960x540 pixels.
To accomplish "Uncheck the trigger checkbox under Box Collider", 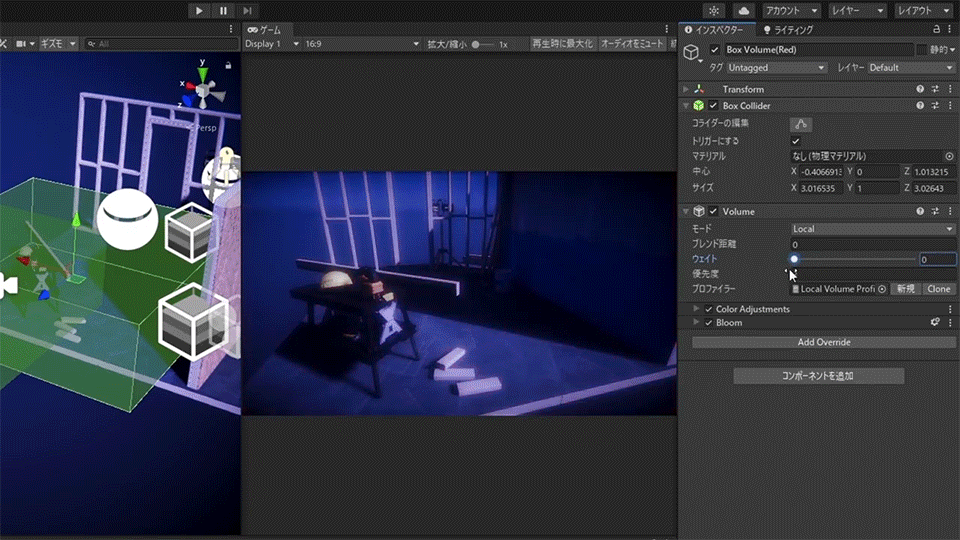I will pos(796,141).
